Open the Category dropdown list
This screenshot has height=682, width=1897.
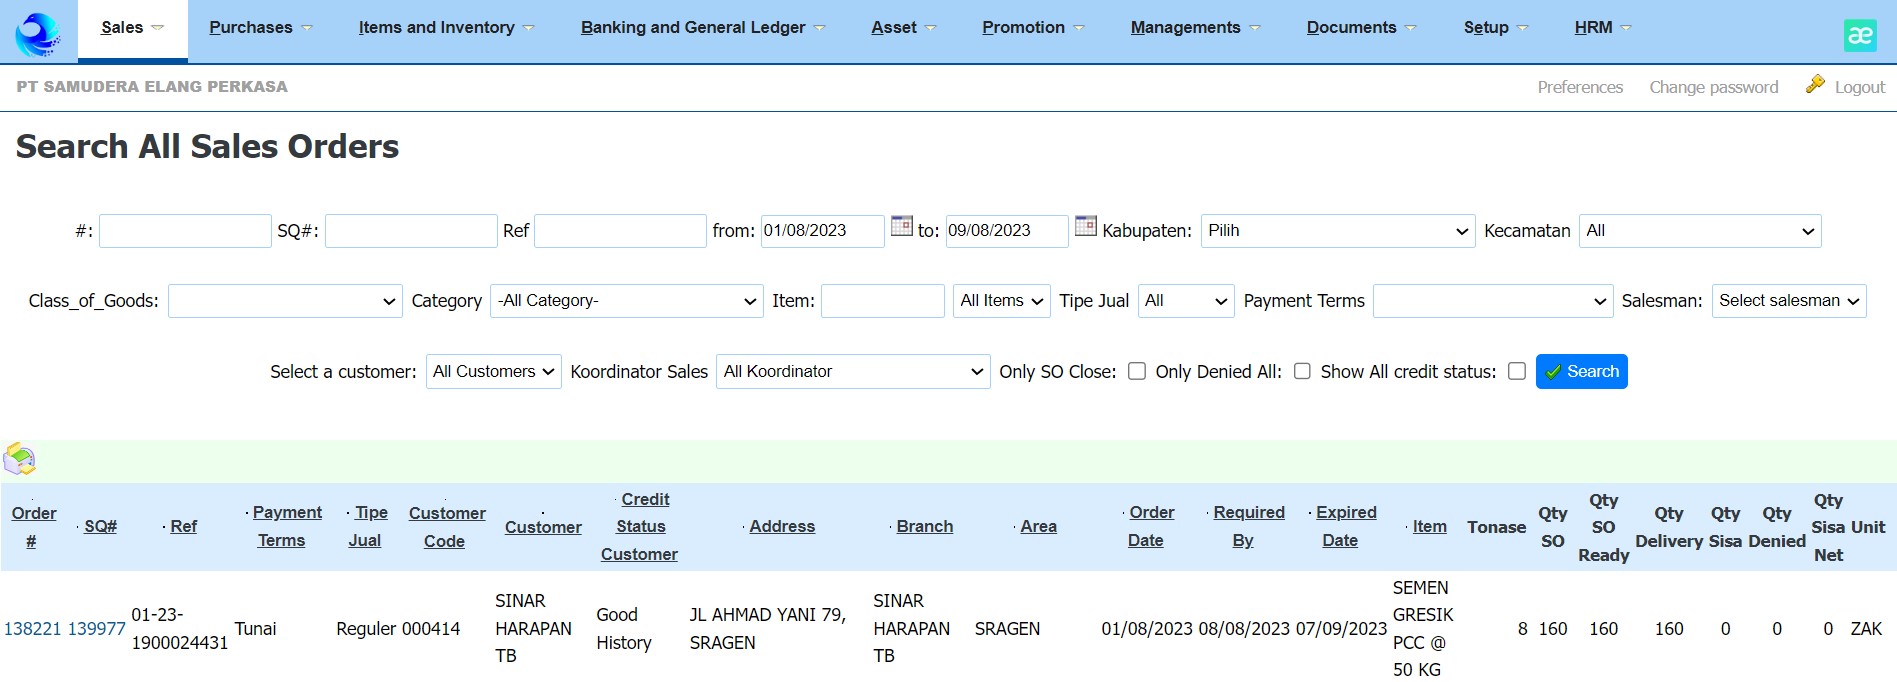point(627,301)
